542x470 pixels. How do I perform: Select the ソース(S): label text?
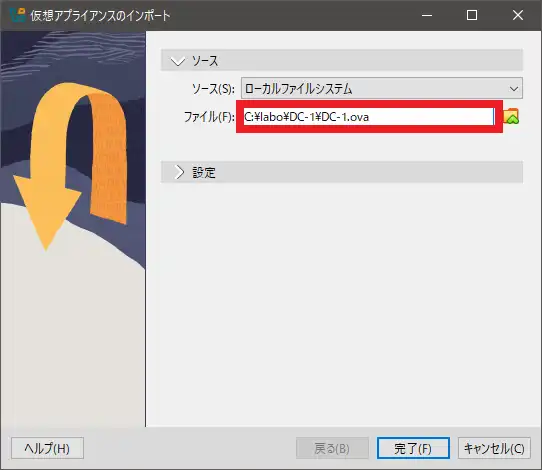pyautogui.click(x=213, y=89)
